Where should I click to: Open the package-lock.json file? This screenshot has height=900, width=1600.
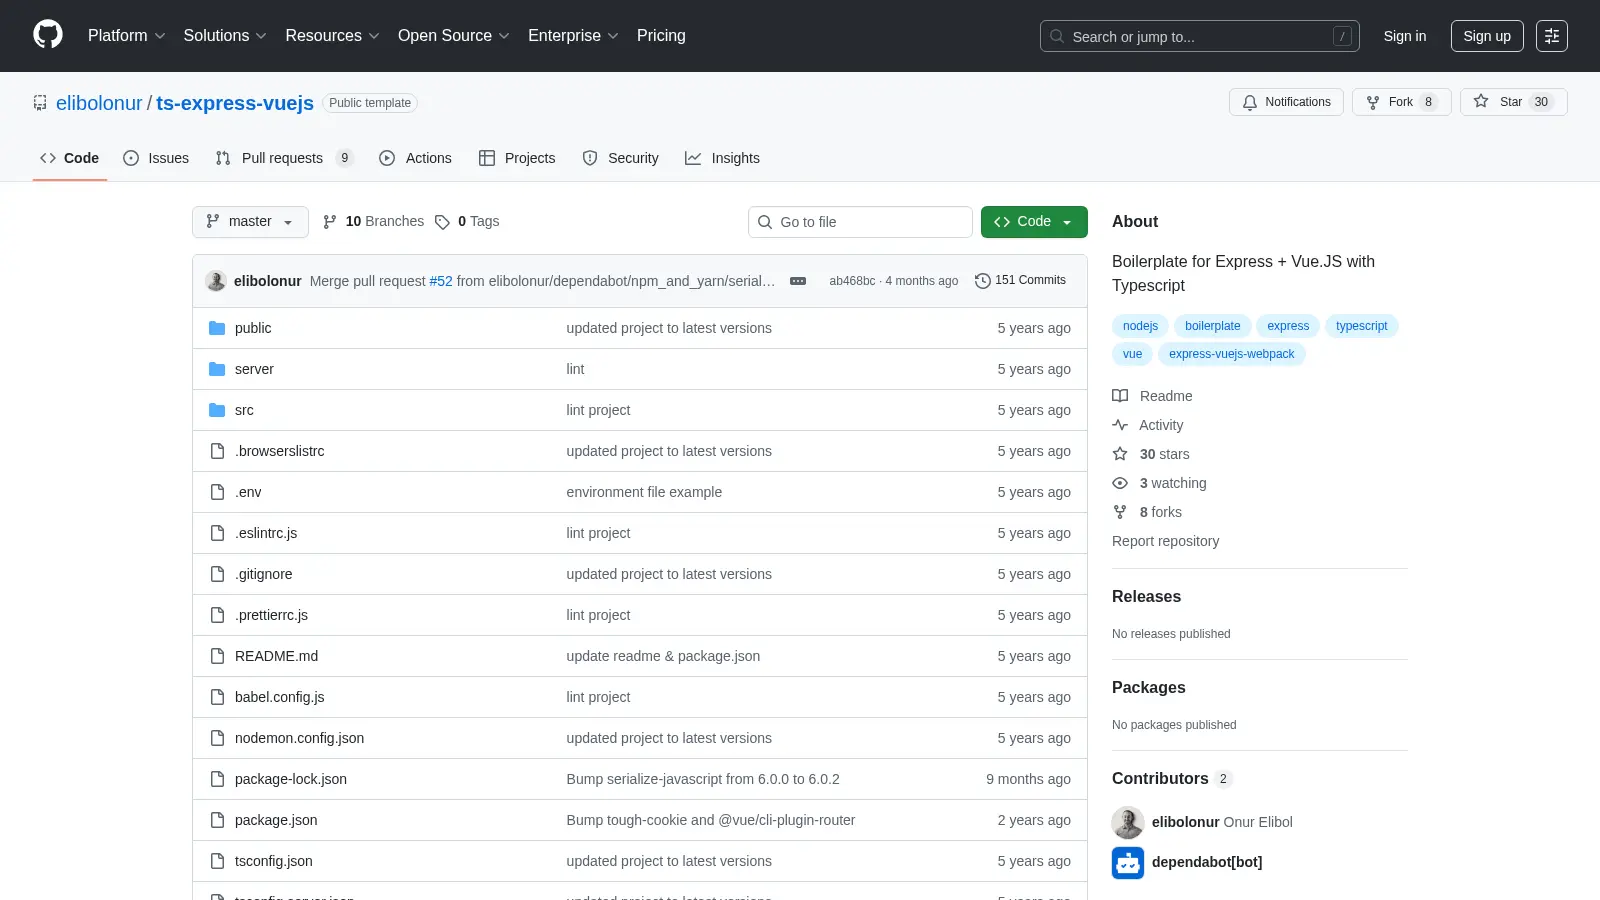[291, 779]
